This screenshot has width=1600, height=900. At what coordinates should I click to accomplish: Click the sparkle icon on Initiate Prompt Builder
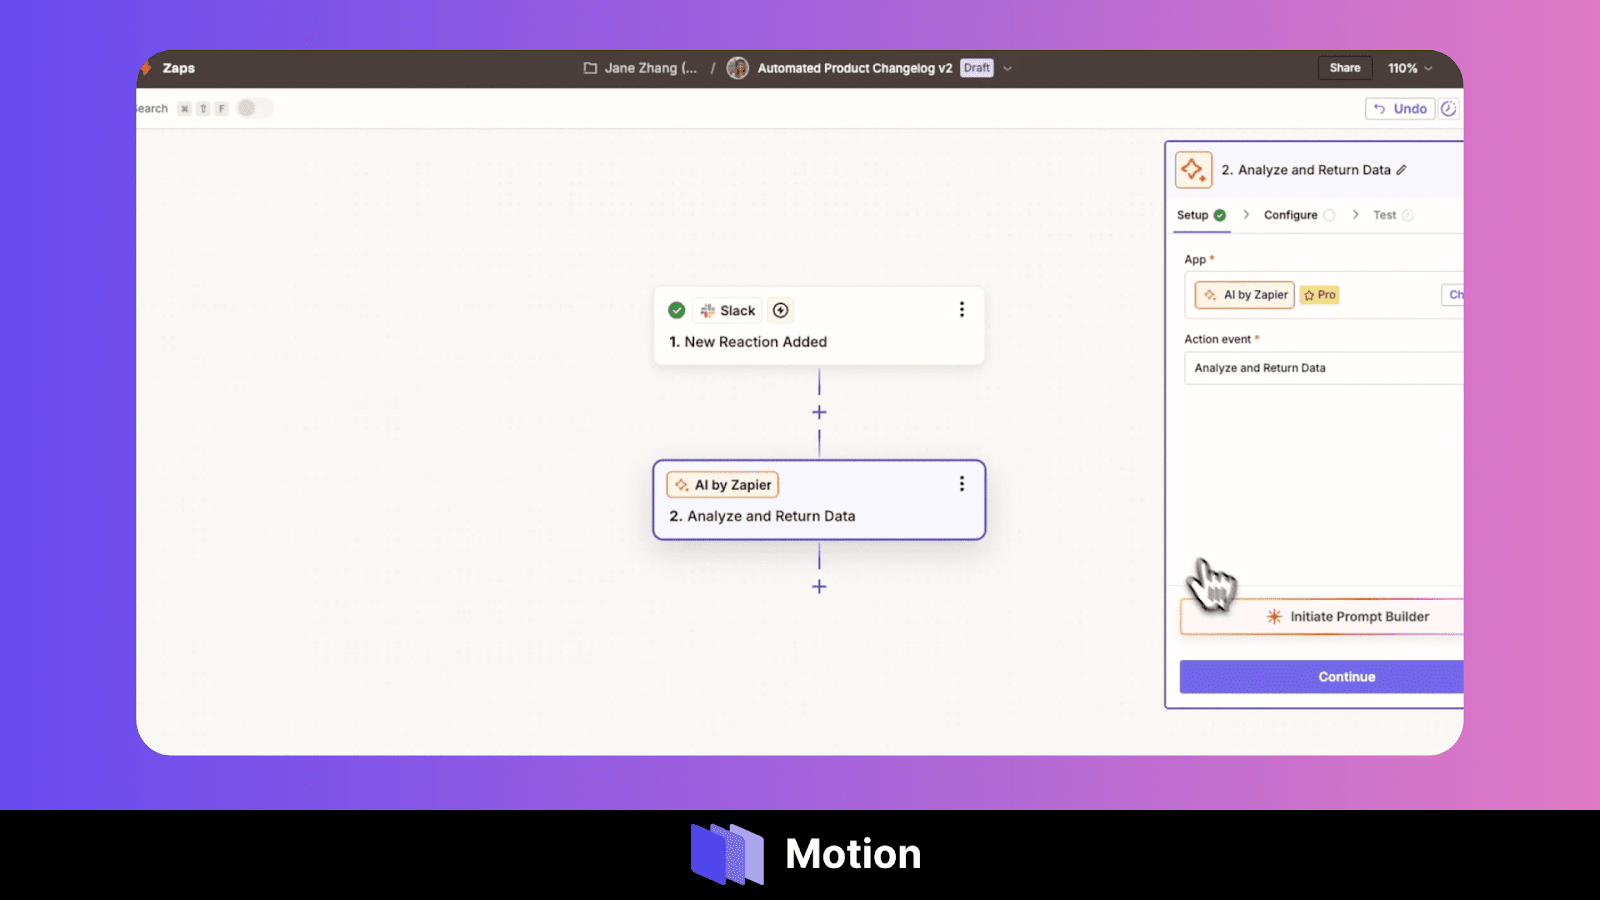[x=1274, y=617]
